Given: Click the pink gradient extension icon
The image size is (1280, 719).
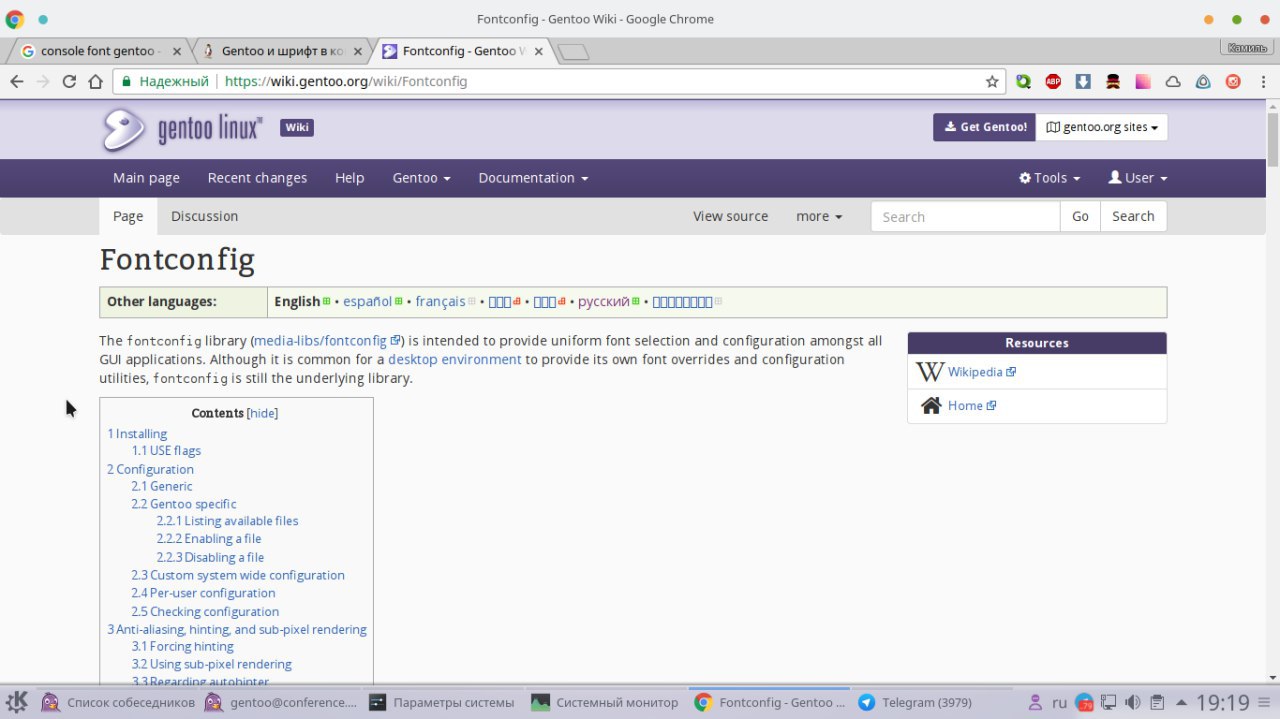Looking at the screenshot, I should [x=1143, y=82].
